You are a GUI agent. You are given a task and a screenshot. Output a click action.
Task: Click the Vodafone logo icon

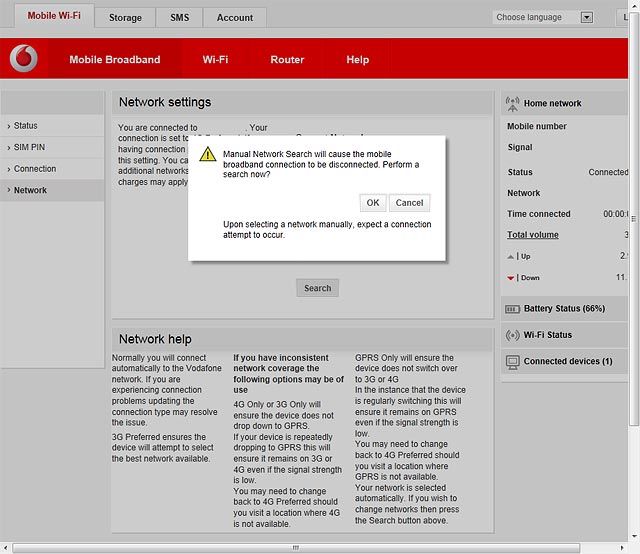coord(24,58)
